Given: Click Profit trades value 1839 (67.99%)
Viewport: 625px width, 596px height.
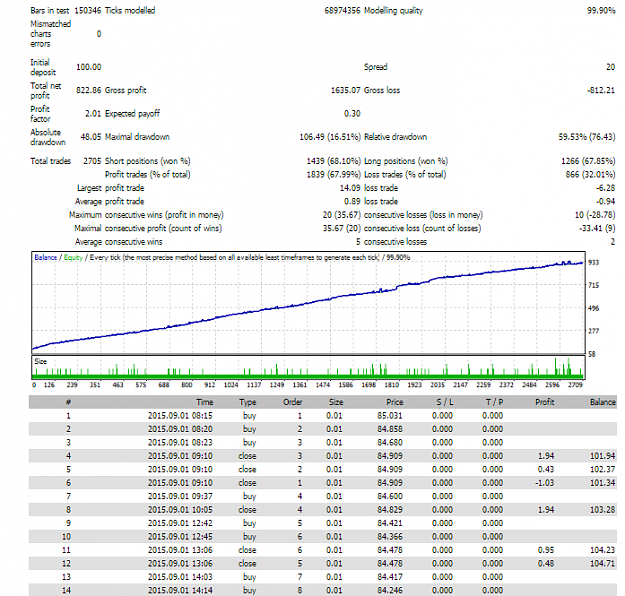Looking at the screenshot, I should (334, 175).
